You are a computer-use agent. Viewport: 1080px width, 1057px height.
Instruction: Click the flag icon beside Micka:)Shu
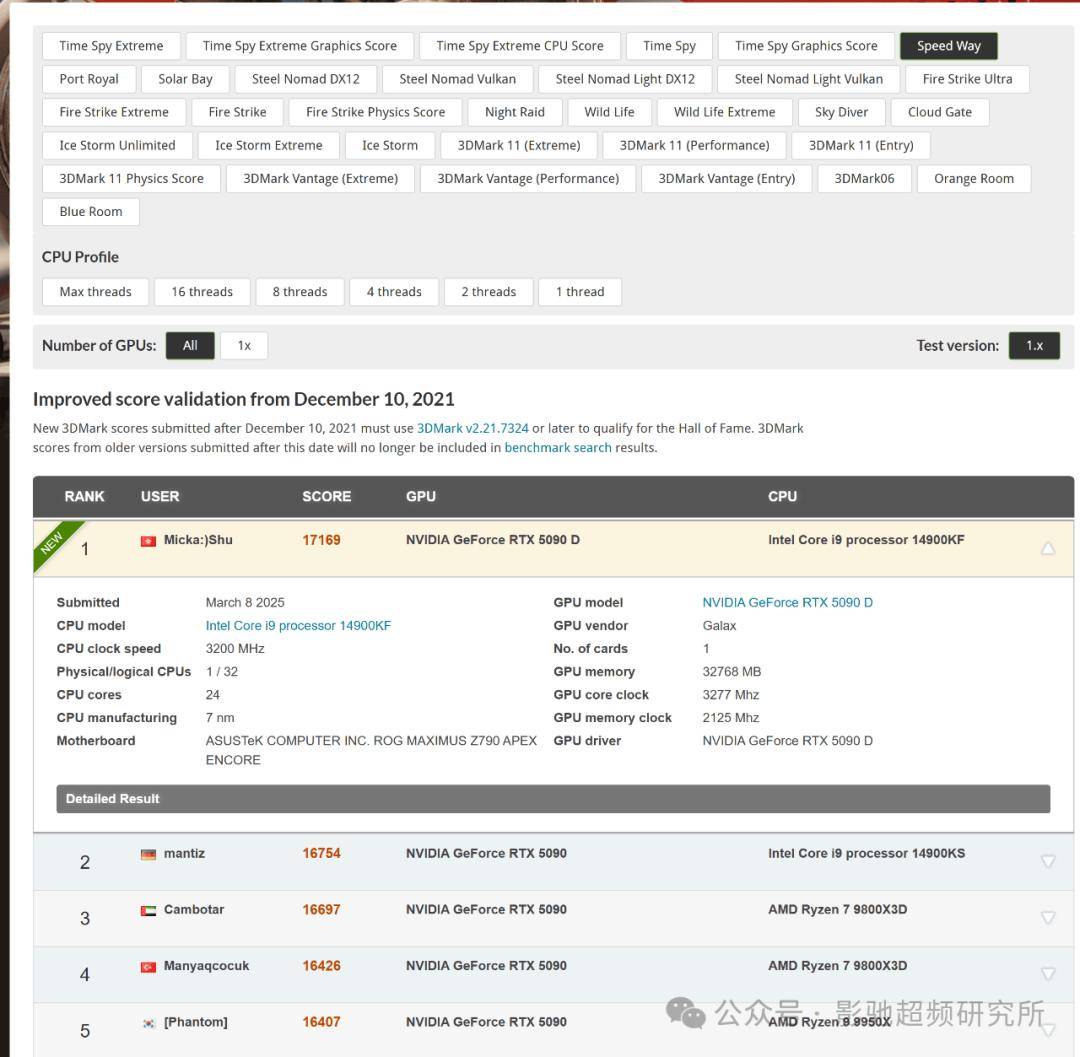point(148,541)
